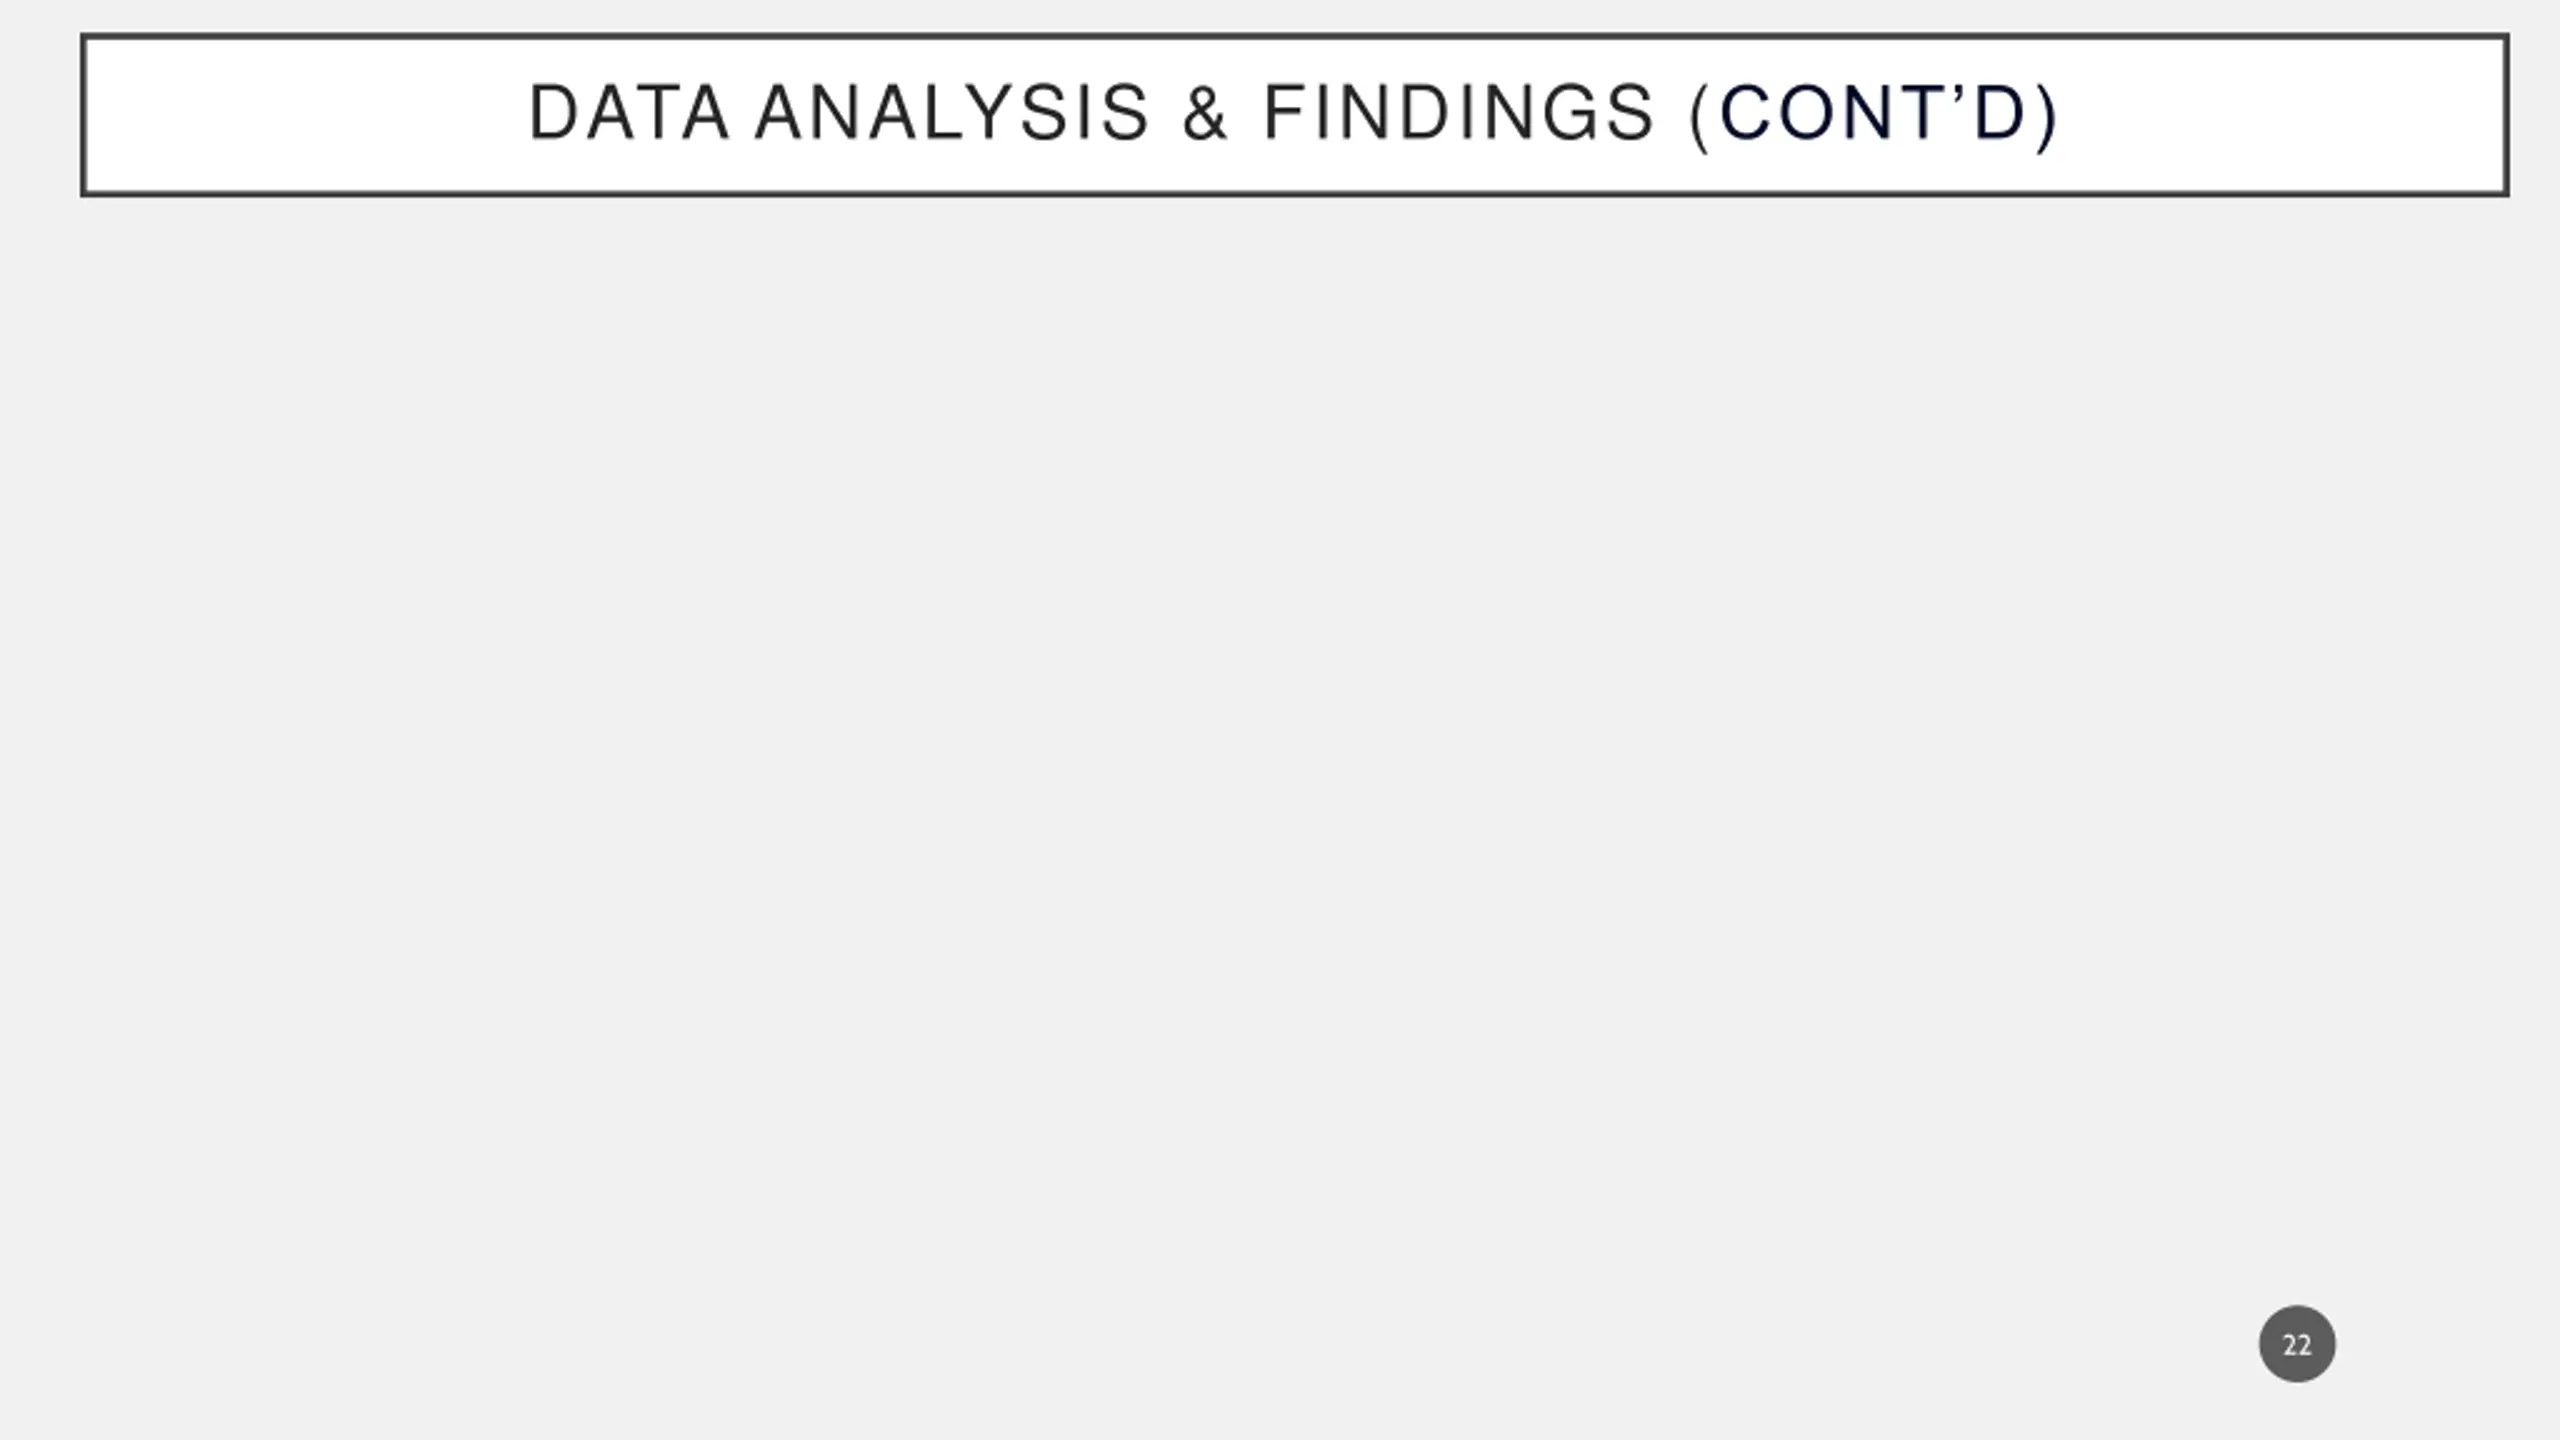Click the letter F in FINDINGS
Screen dimensions: 2560x1440
[1285, 113]
